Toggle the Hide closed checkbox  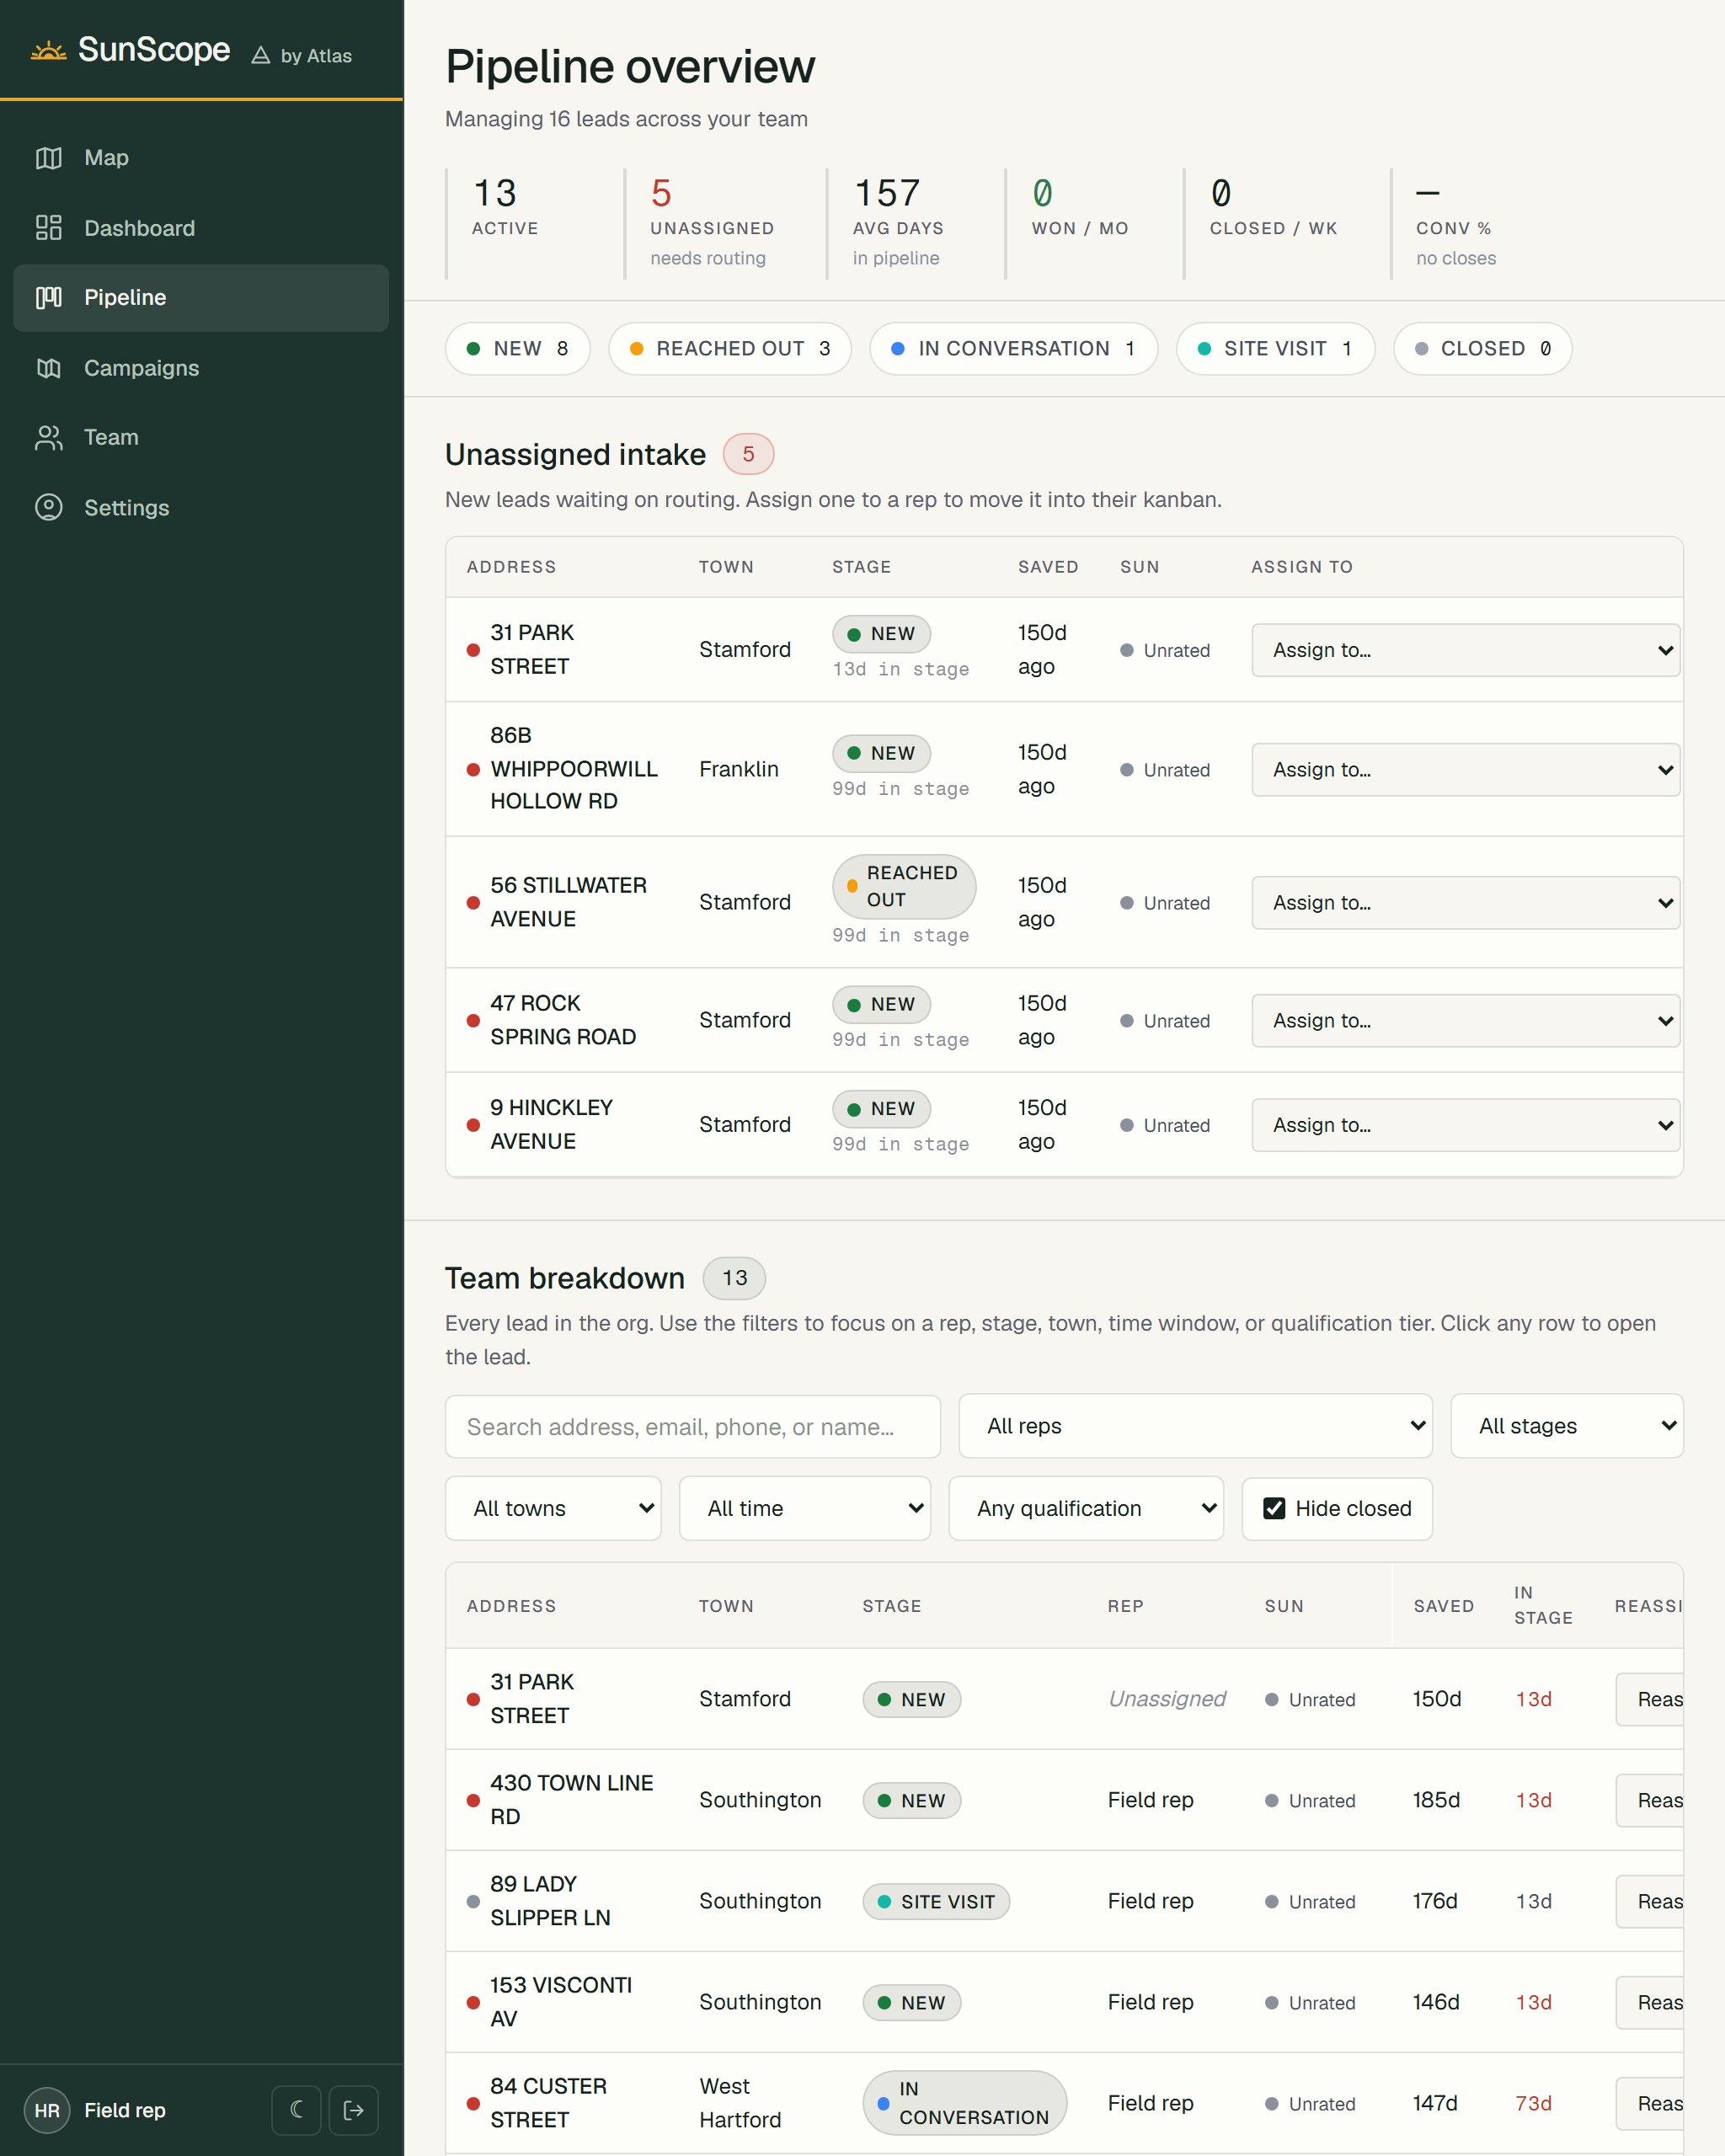[1274, 1508]
